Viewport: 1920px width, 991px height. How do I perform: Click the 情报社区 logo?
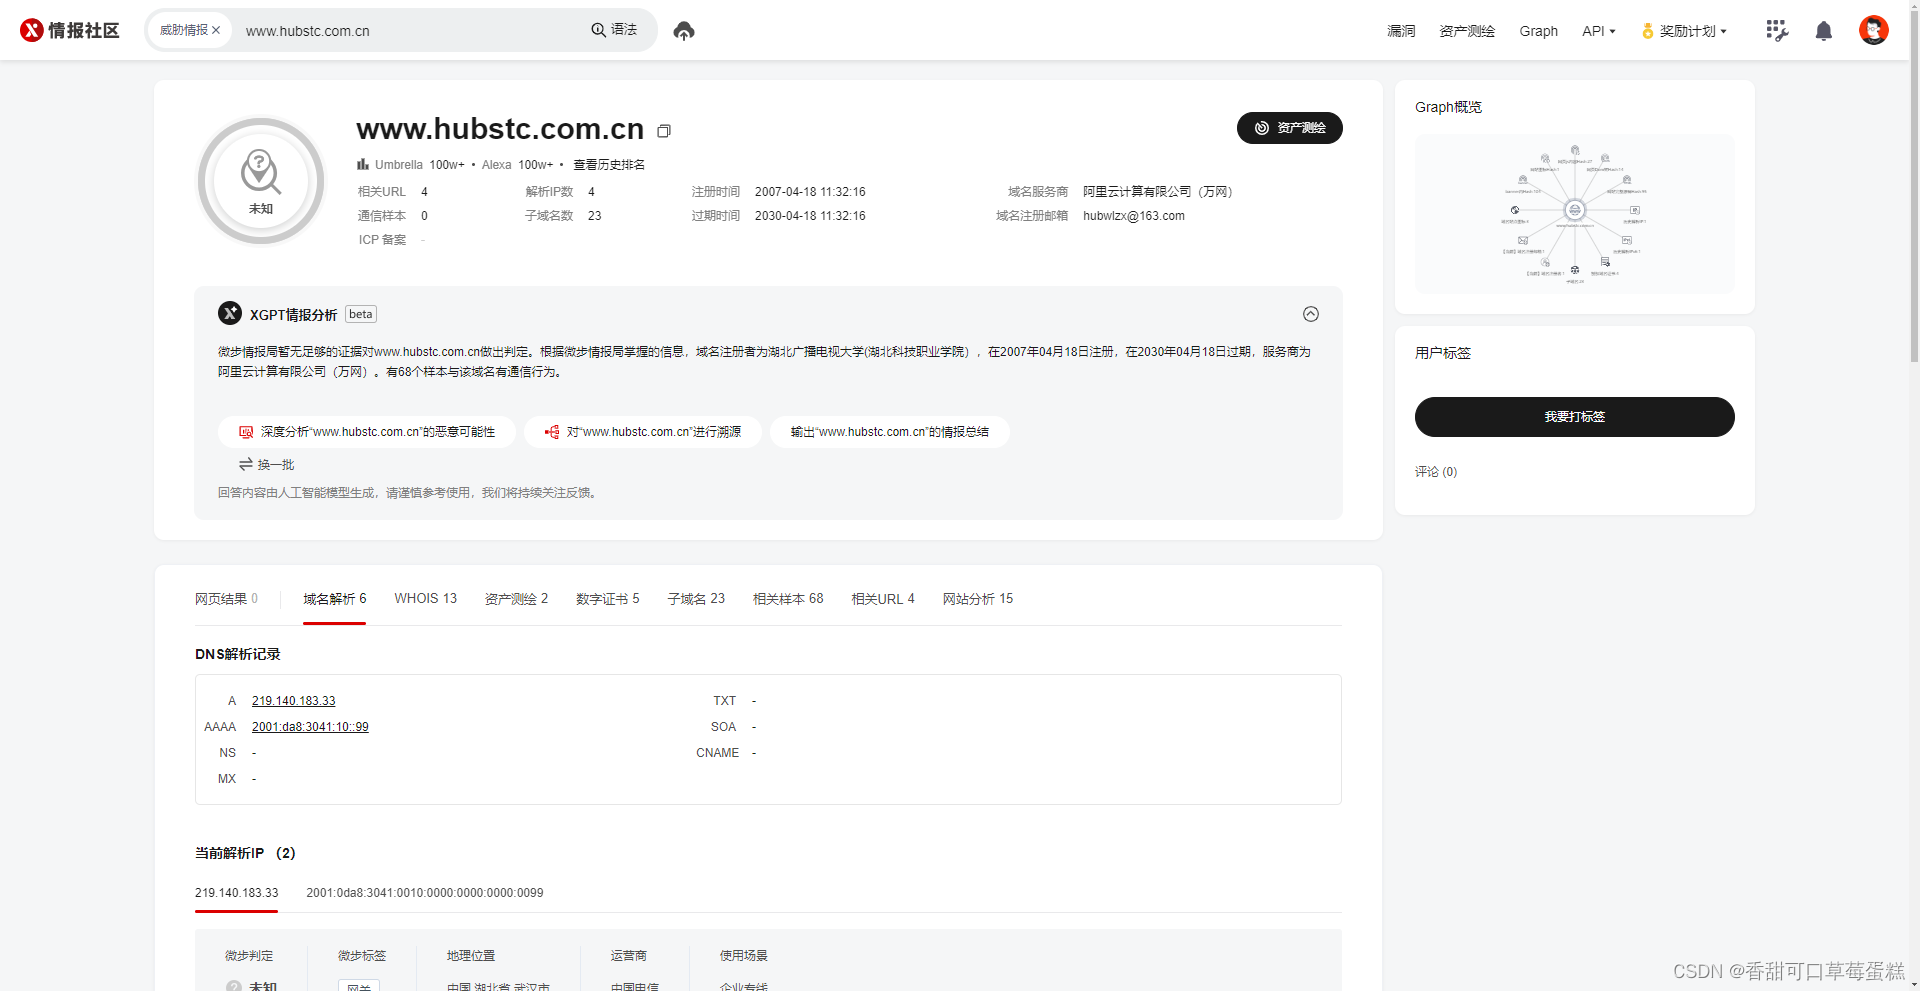click(70, 30)
